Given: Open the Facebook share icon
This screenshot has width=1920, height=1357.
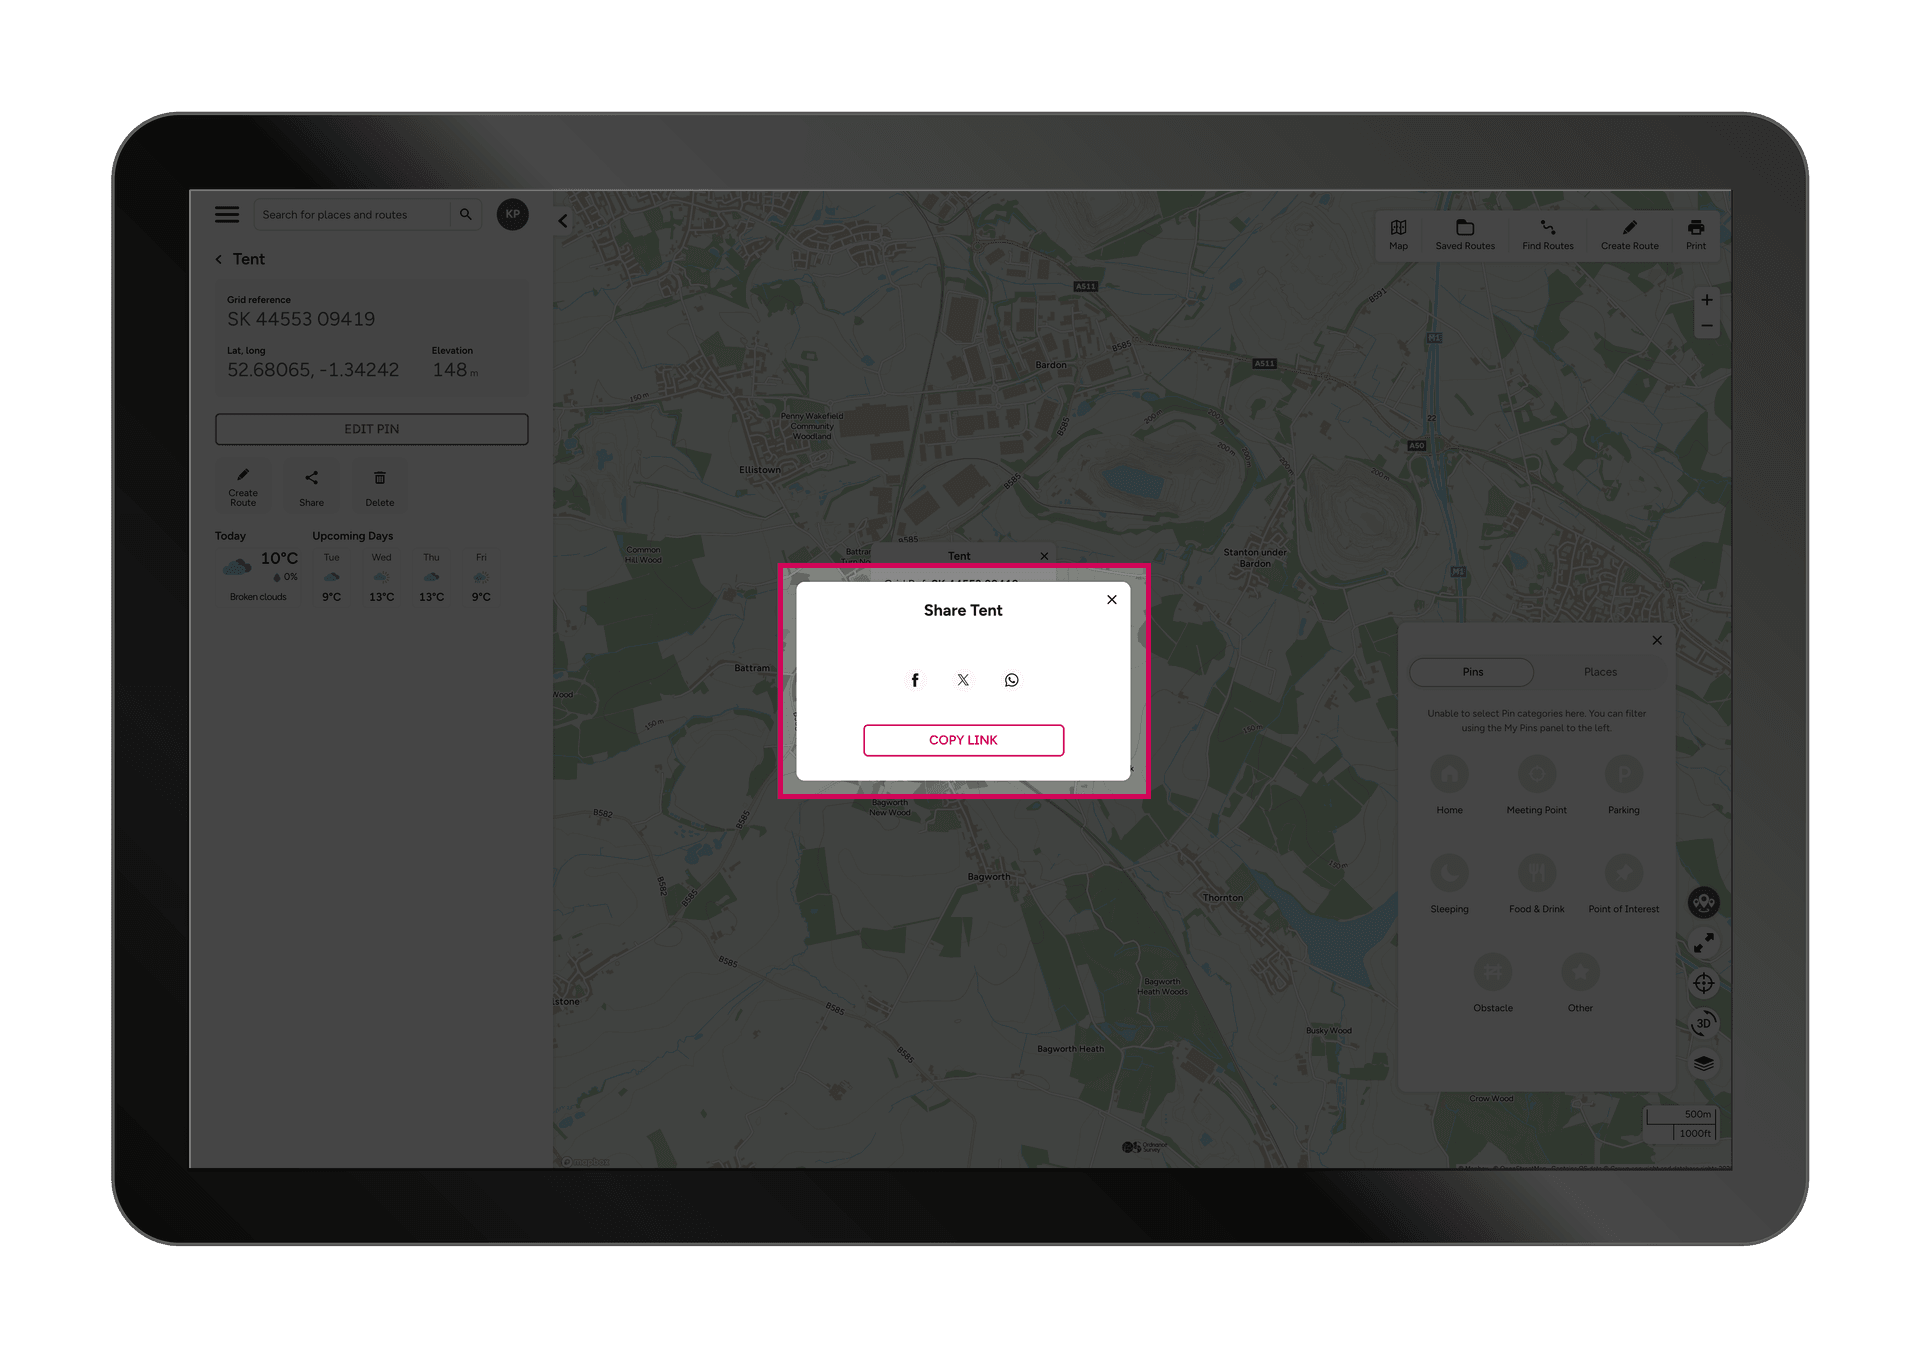Looking at the screenshot, I should [914, 679].
